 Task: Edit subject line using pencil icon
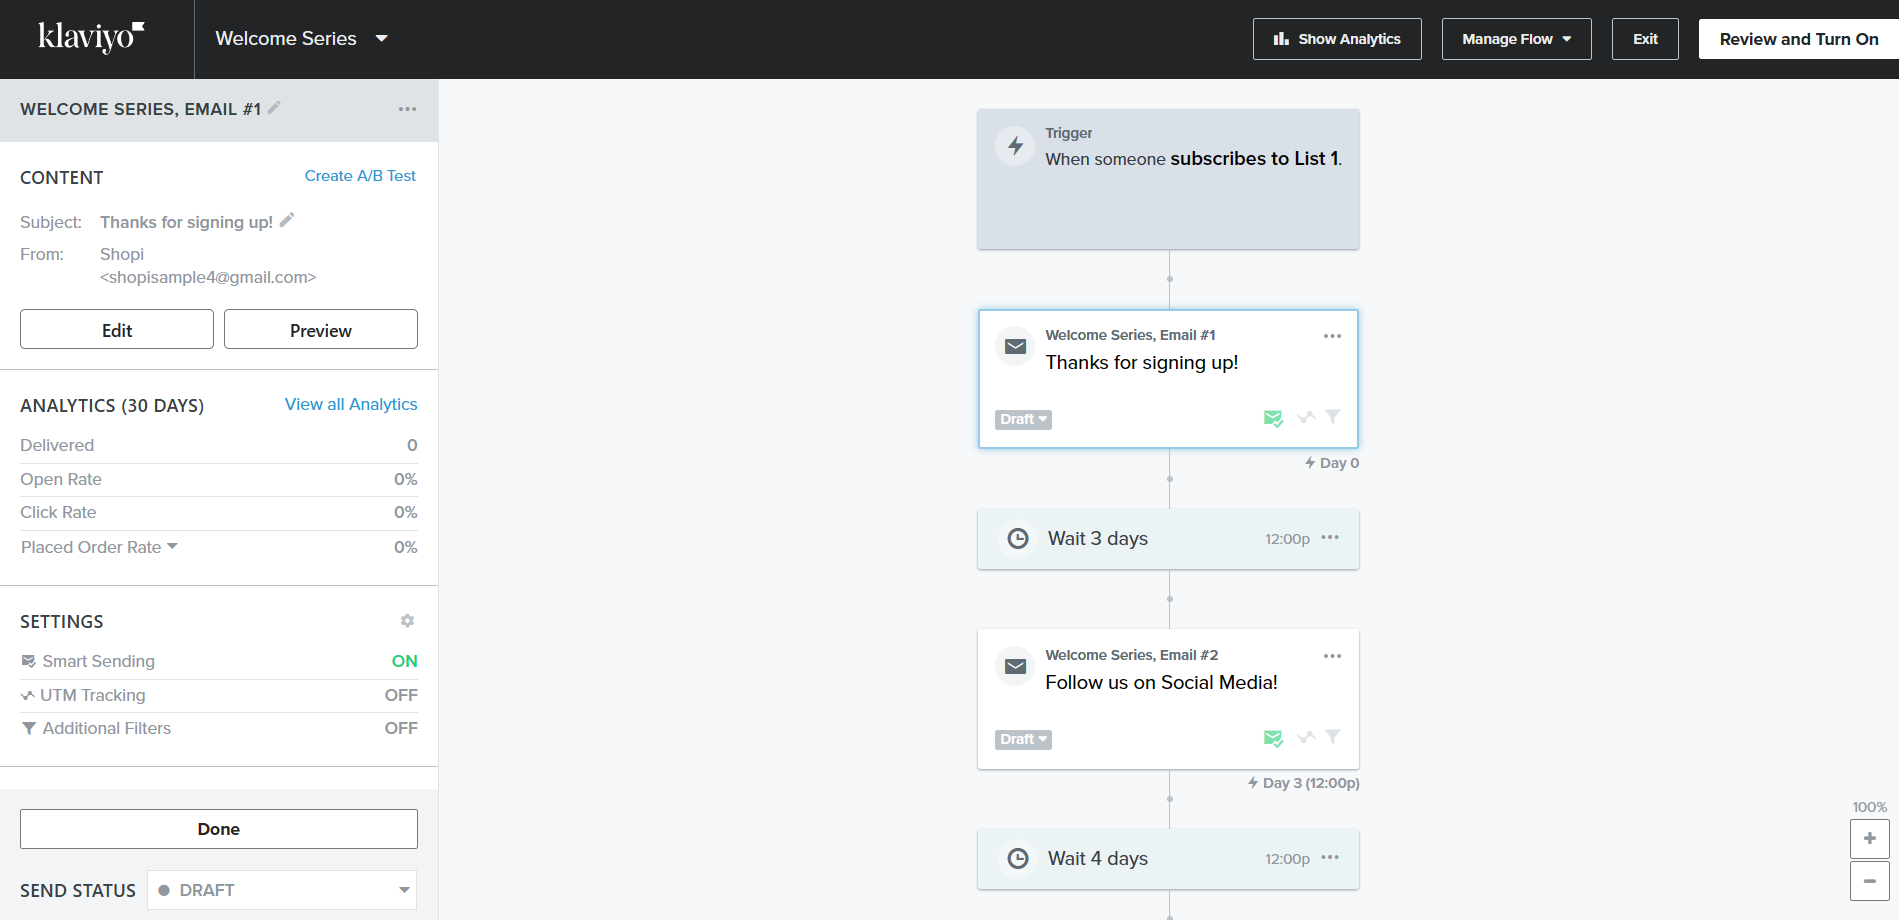click(x=287, y=220)
